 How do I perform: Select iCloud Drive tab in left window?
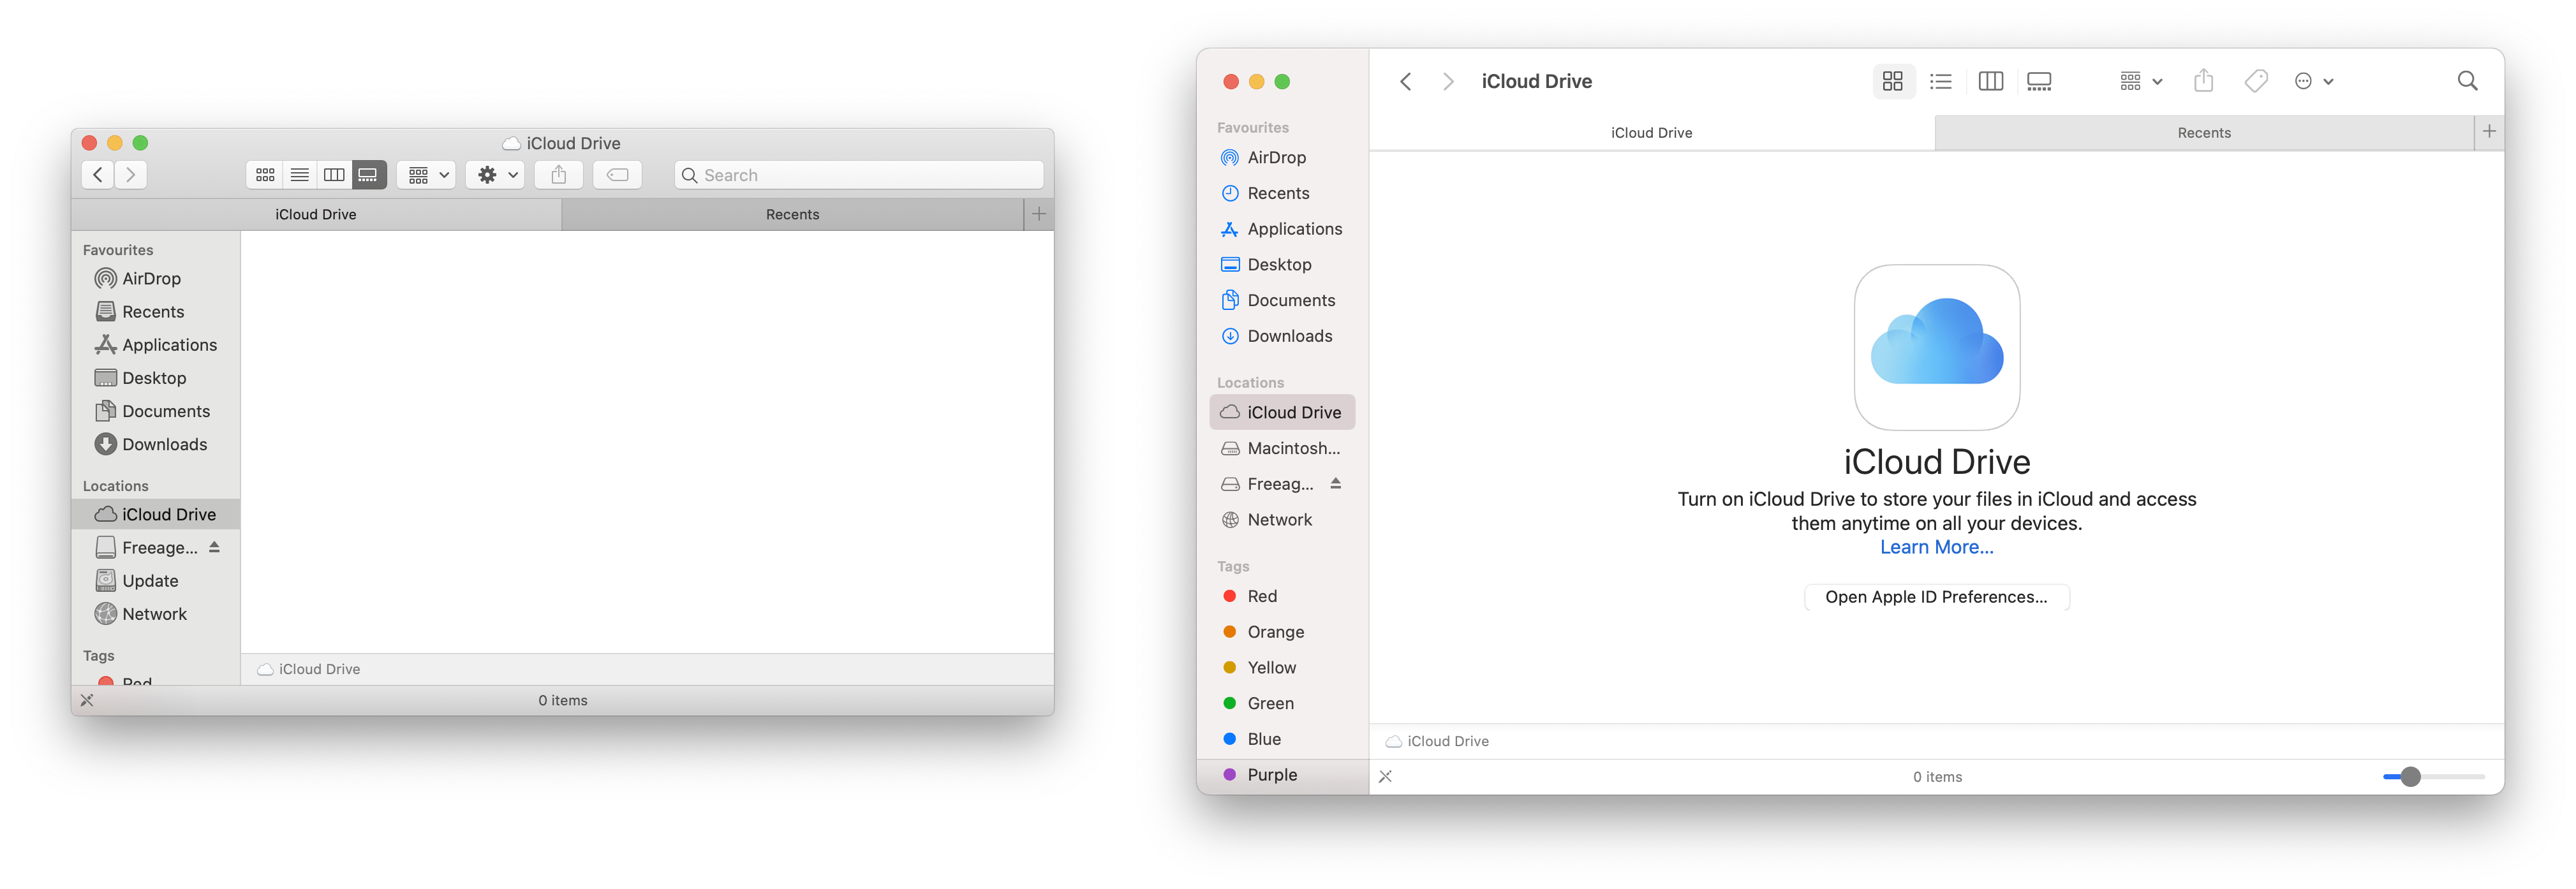[316, 214]
